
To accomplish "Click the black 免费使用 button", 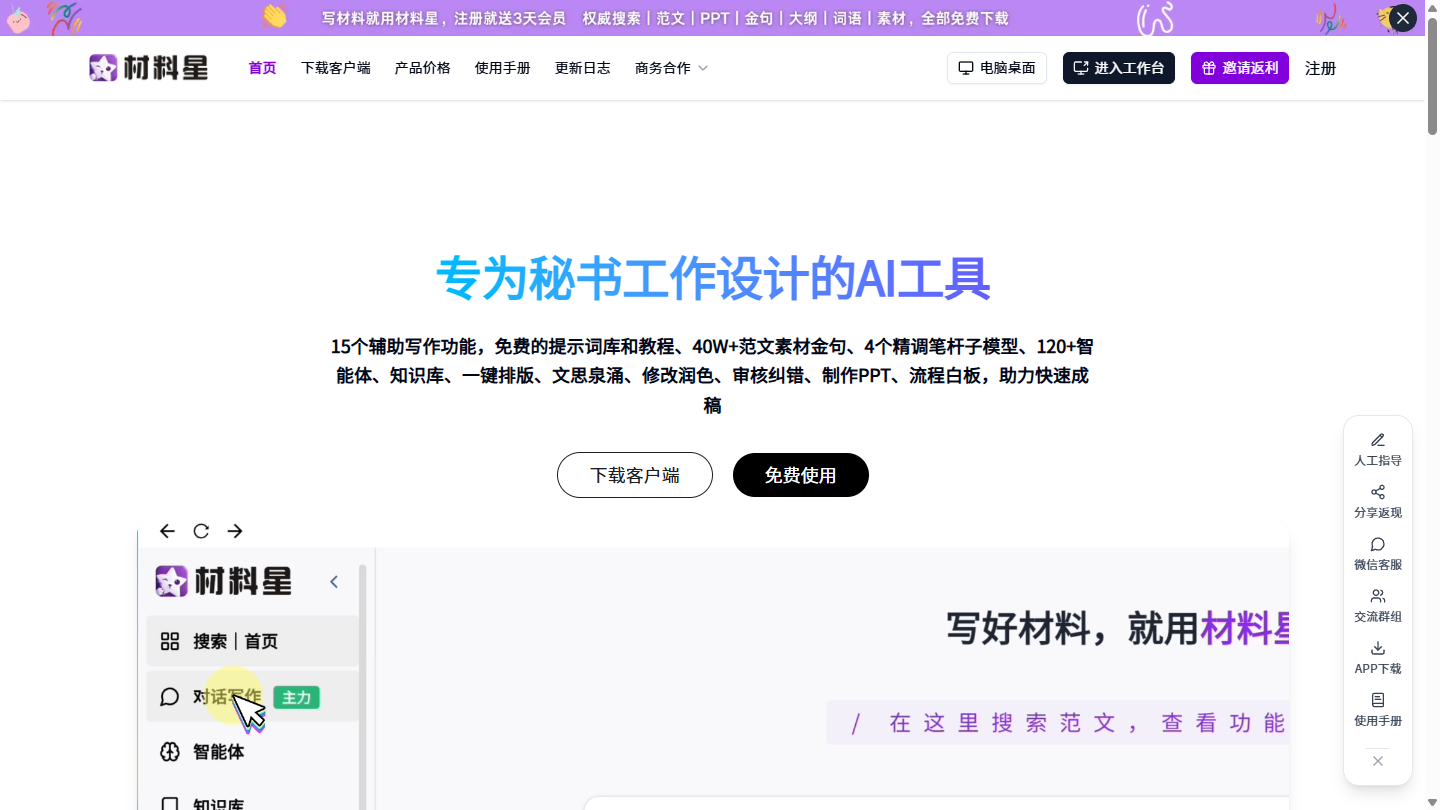I will (801, 475).
